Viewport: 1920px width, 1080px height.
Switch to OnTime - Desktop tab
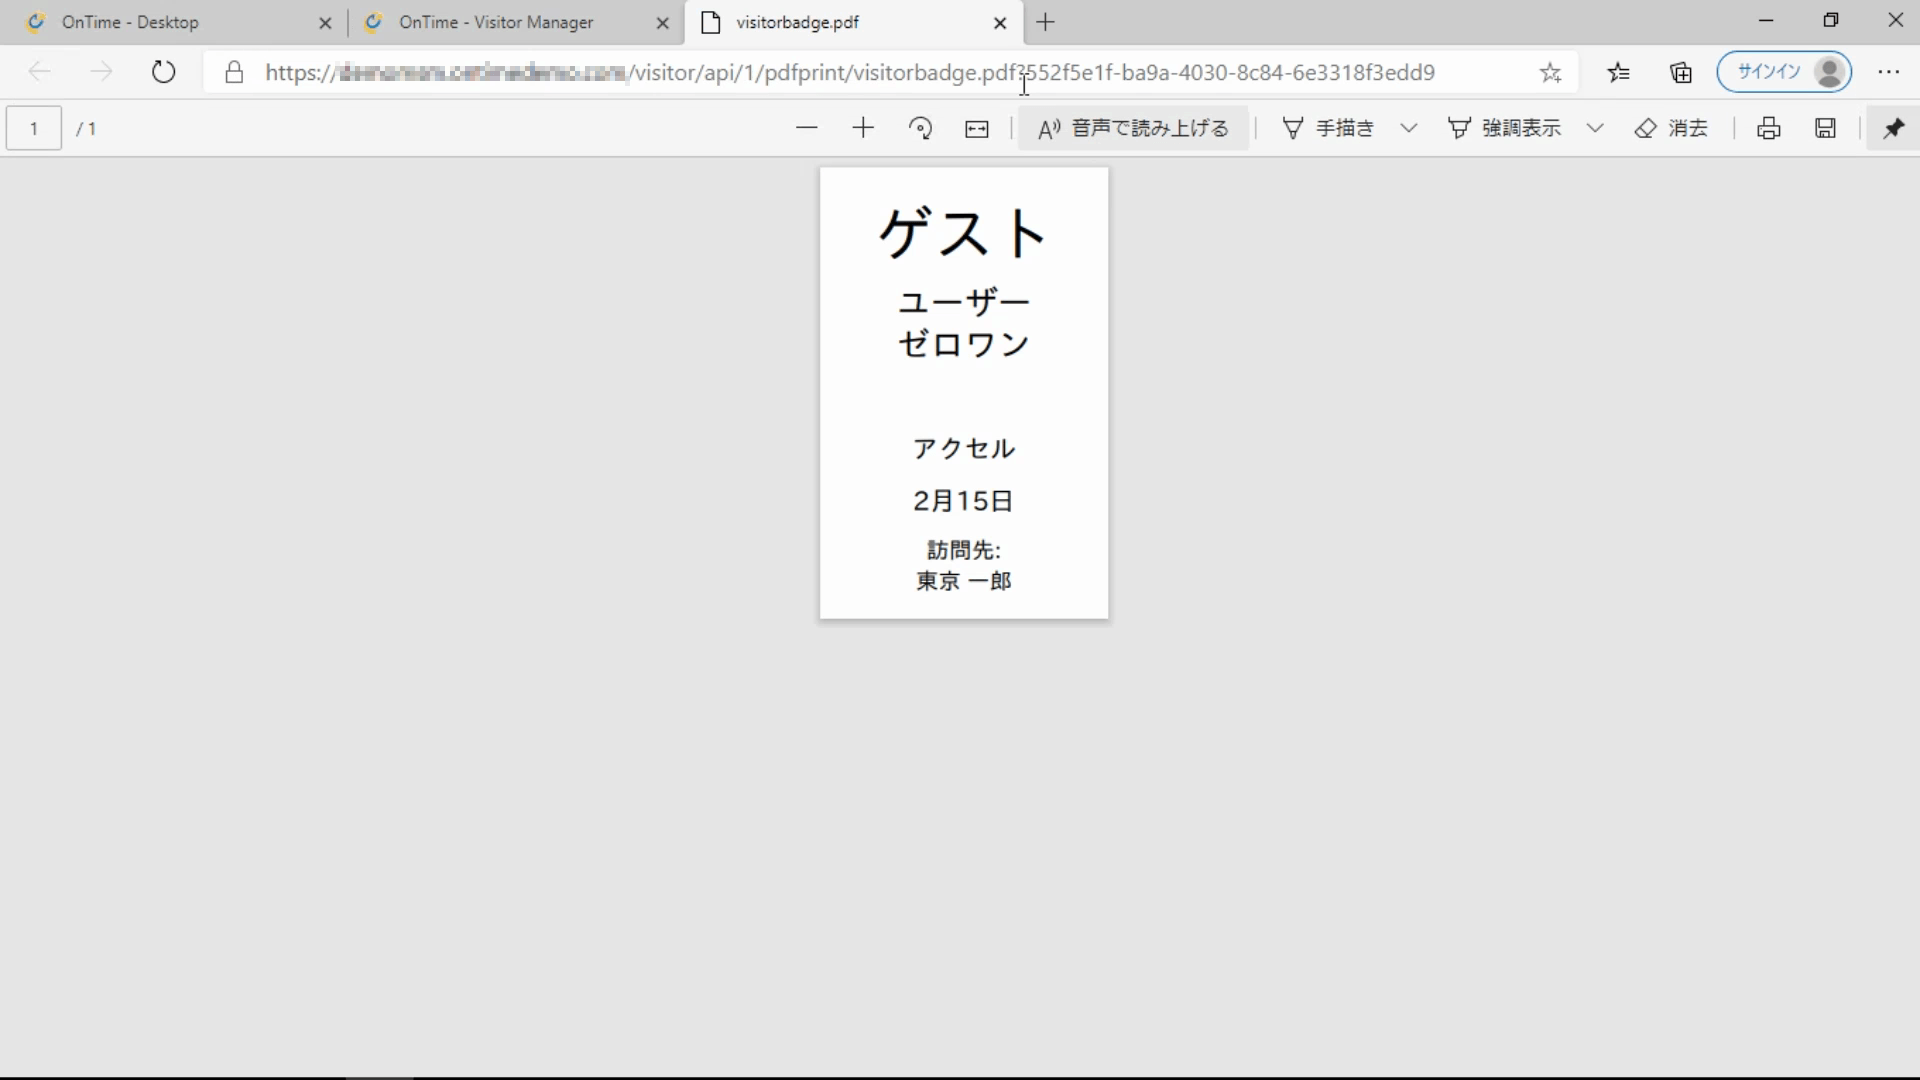(x=130, y=22)
